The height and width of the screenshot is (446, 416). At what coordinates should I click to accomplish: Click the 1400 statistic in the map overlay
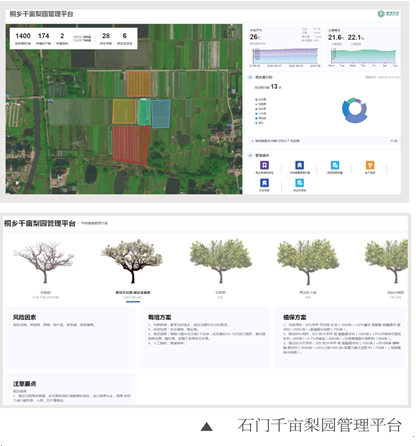pos(23,36)
